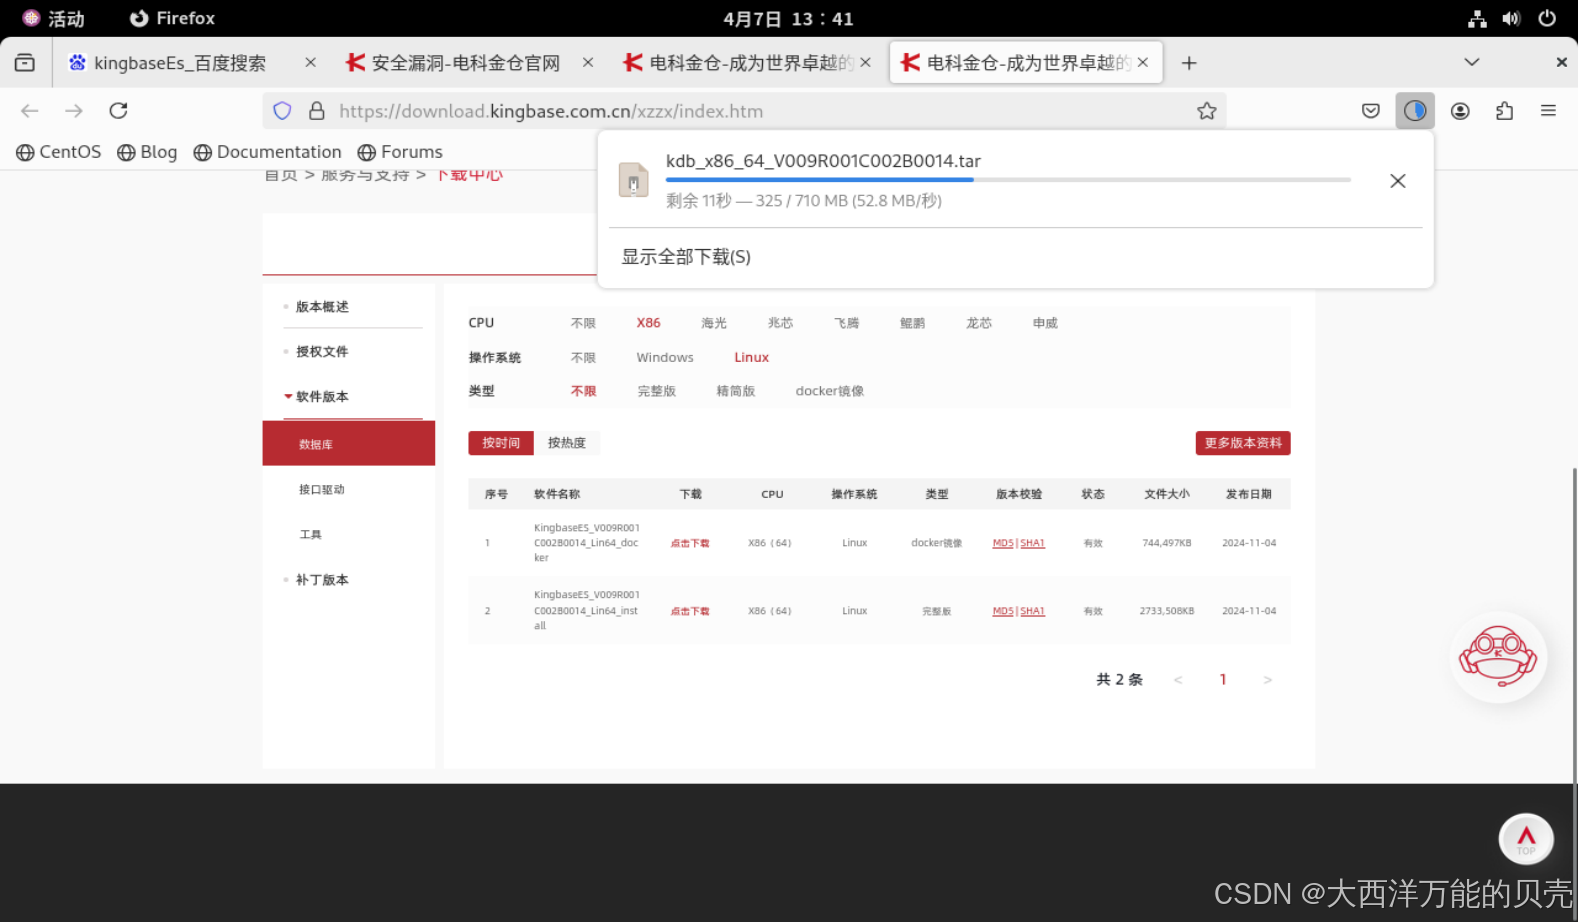Click the red robot assistant chat icon
Image resolution: width=1578 pixels, height=922 pixels.
coord(1498,657)
